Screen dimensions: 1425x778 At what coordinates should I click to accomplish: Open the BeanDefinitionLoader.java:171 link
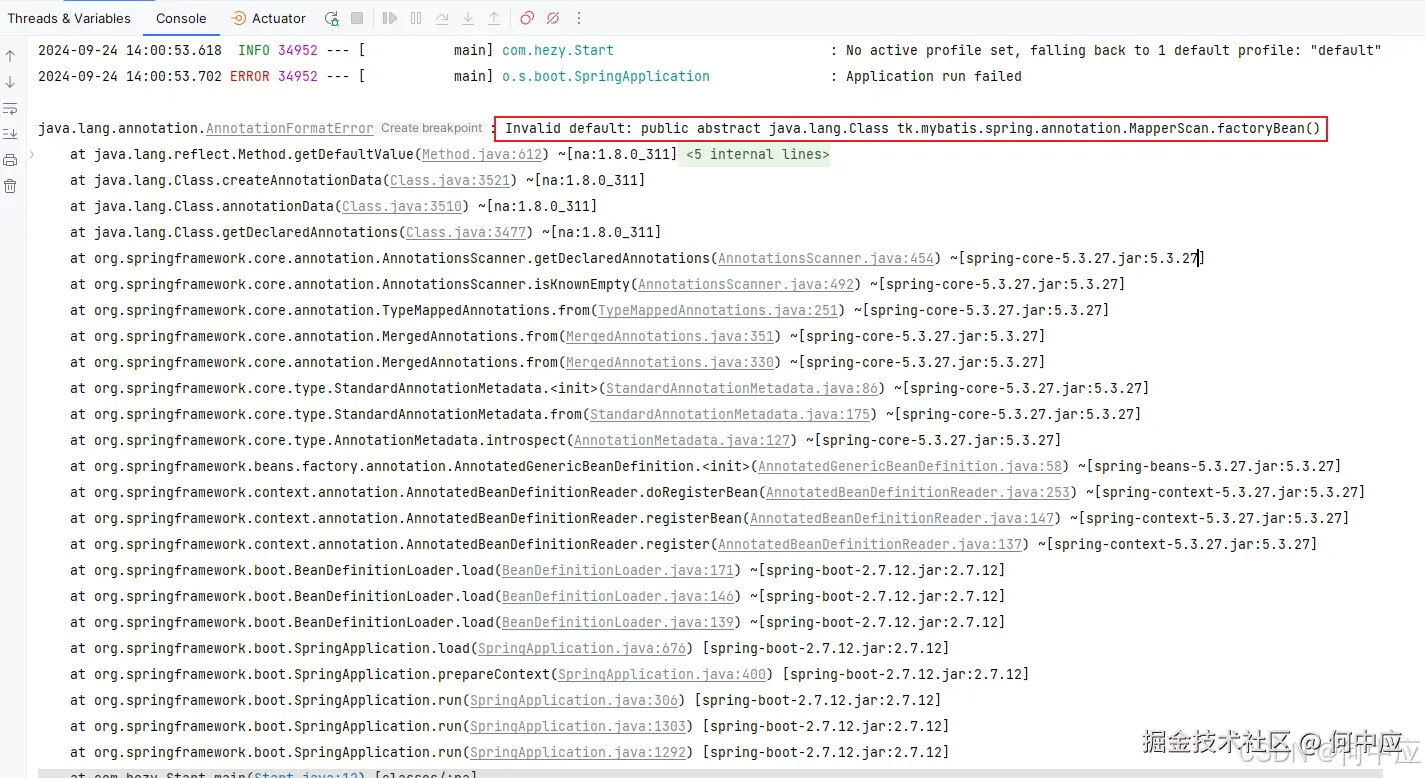(618, 570)
